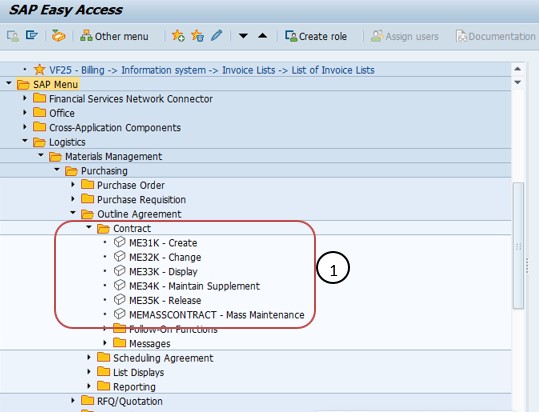Open the VF25 List of Invoice Lists favorite
This screenshot has width=539, height=412.
[x=212, y=70]
